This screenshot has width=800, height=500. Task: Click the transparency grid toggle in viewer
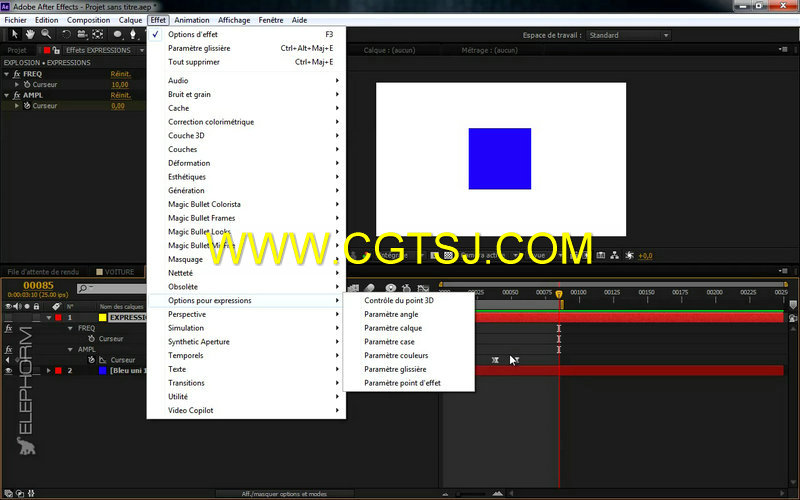(448, 256)
